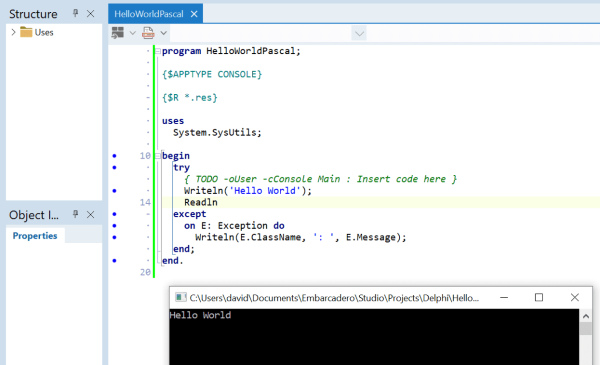Open dropdown arrow beside the view icon
This screenshot has width=600, height=365.
[132, 33]
